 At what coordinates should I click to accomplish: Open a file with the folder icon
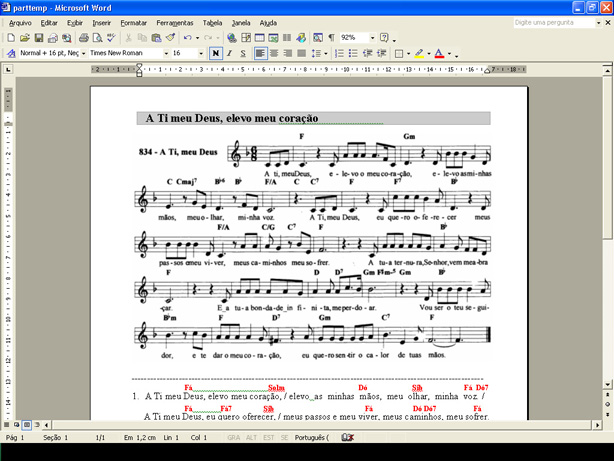pos(25,38)
